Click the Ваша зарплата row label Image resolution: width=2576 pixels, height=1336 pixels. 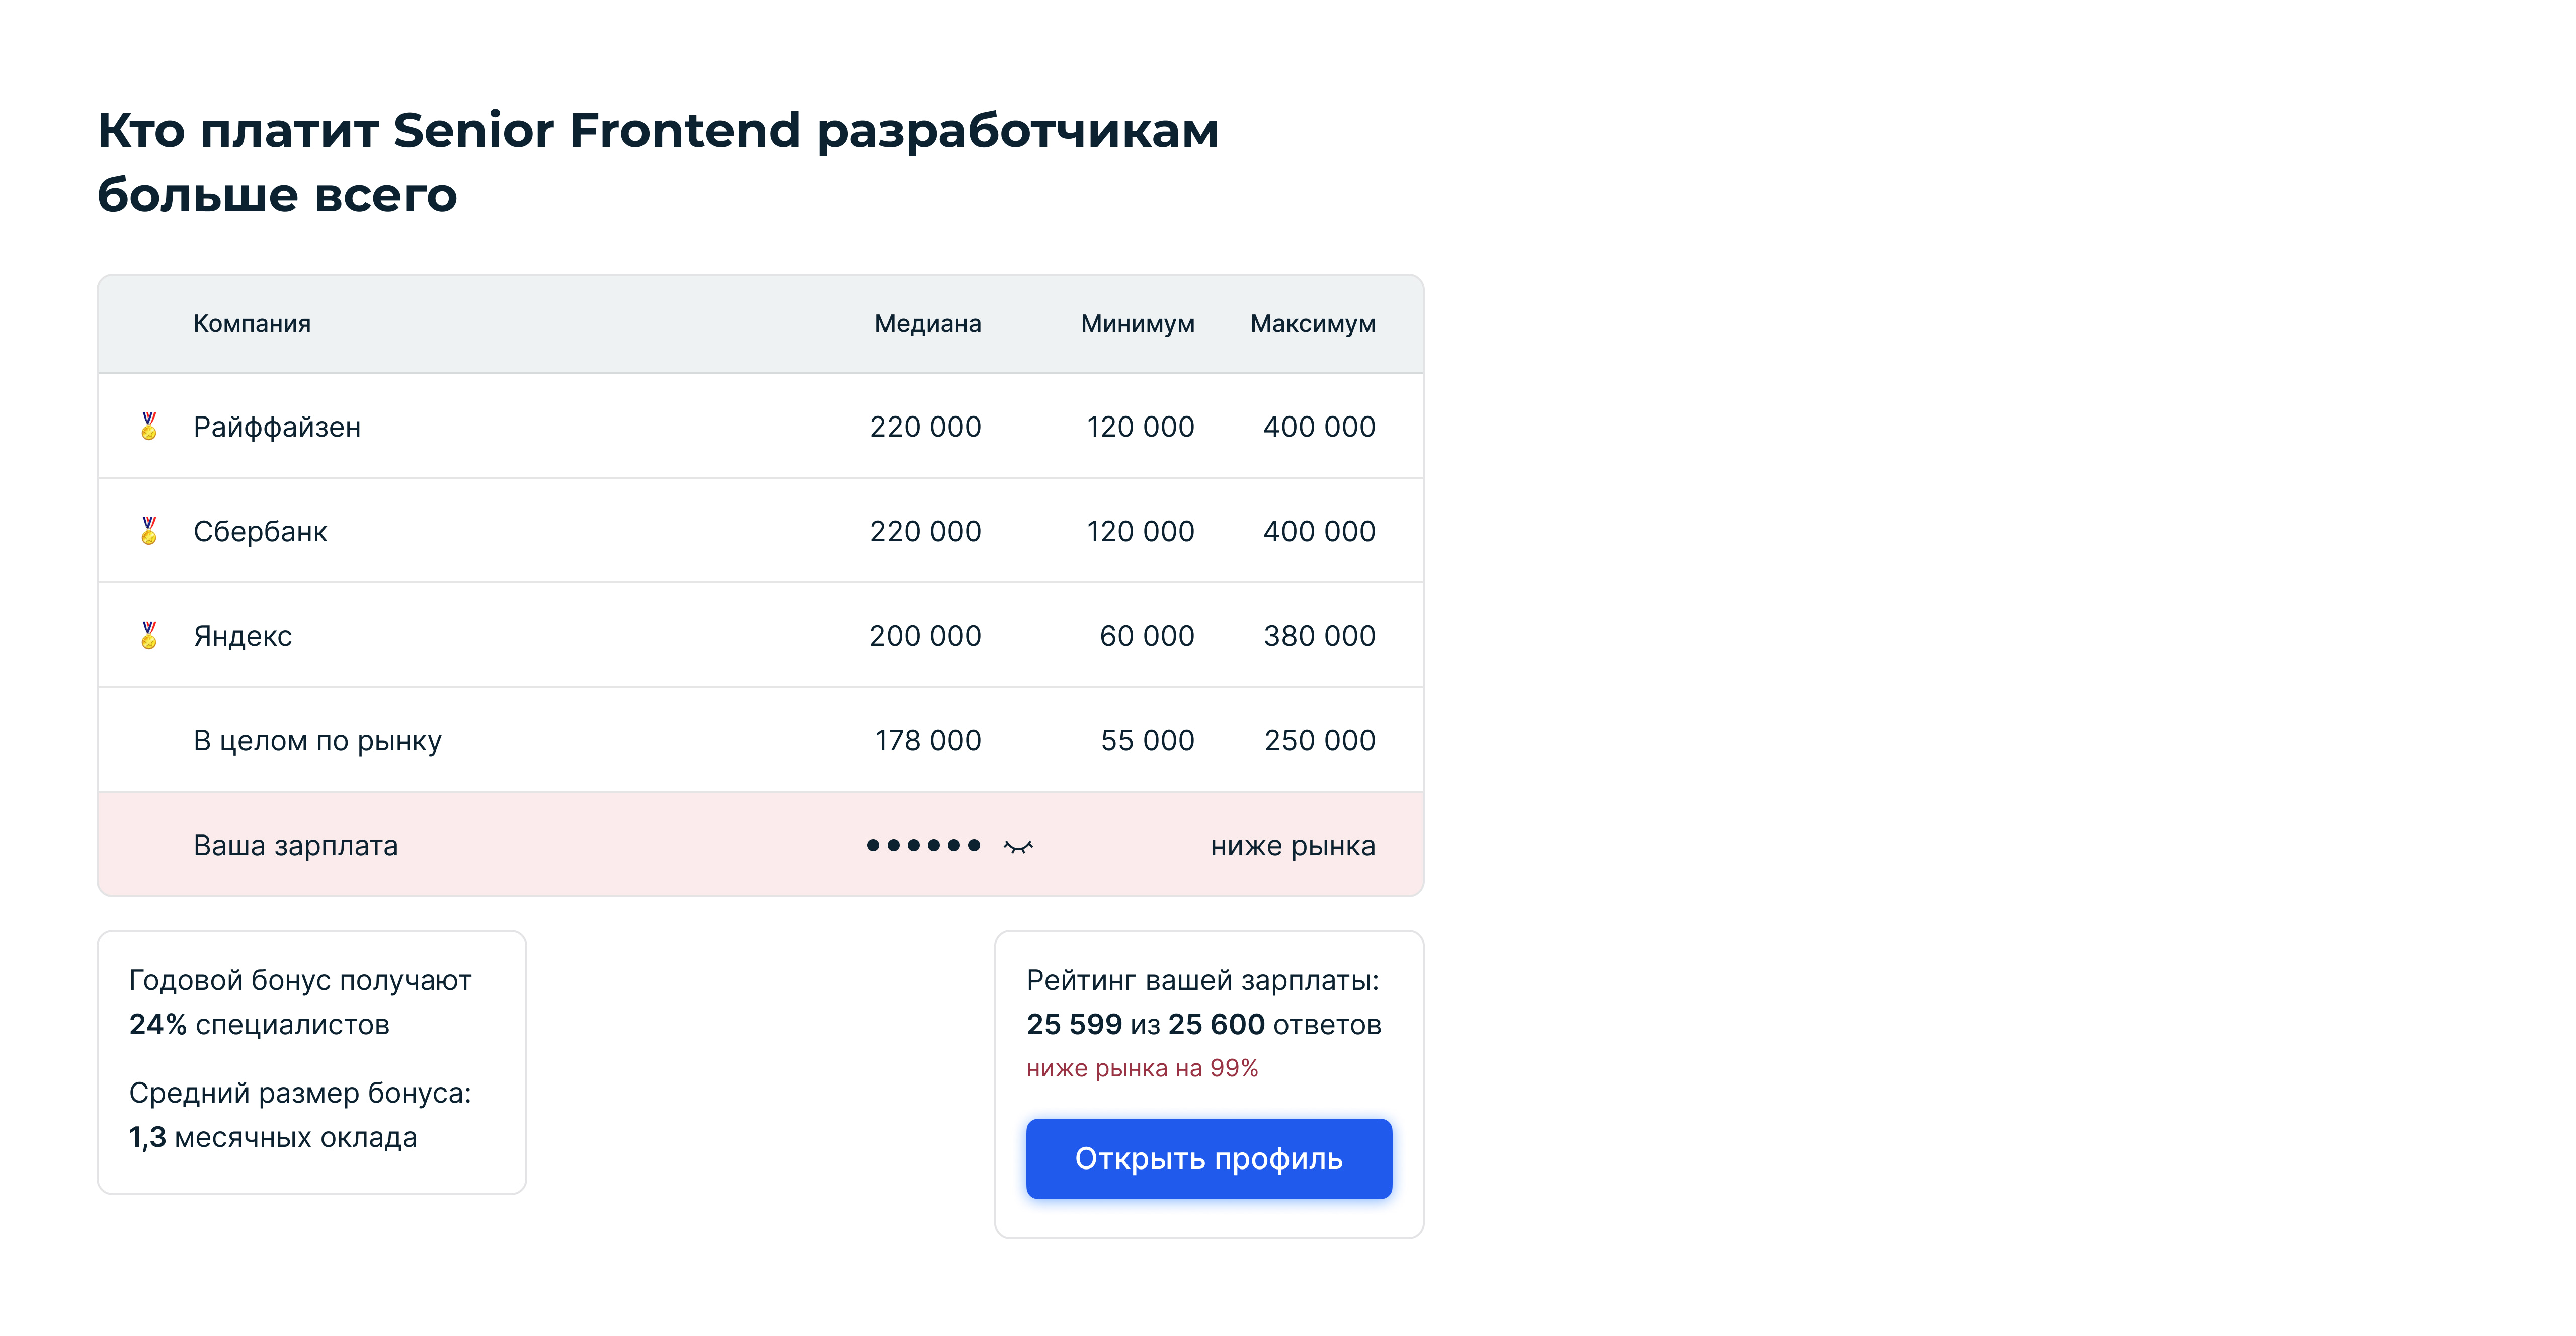click(295, 845)
